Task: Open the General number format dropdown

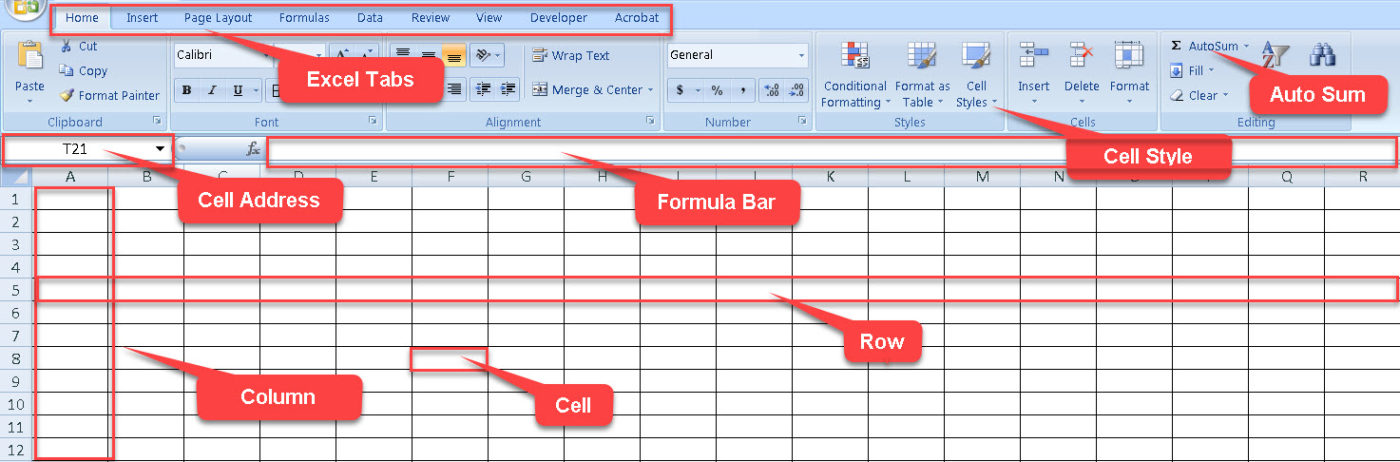Action: point(801,56)
